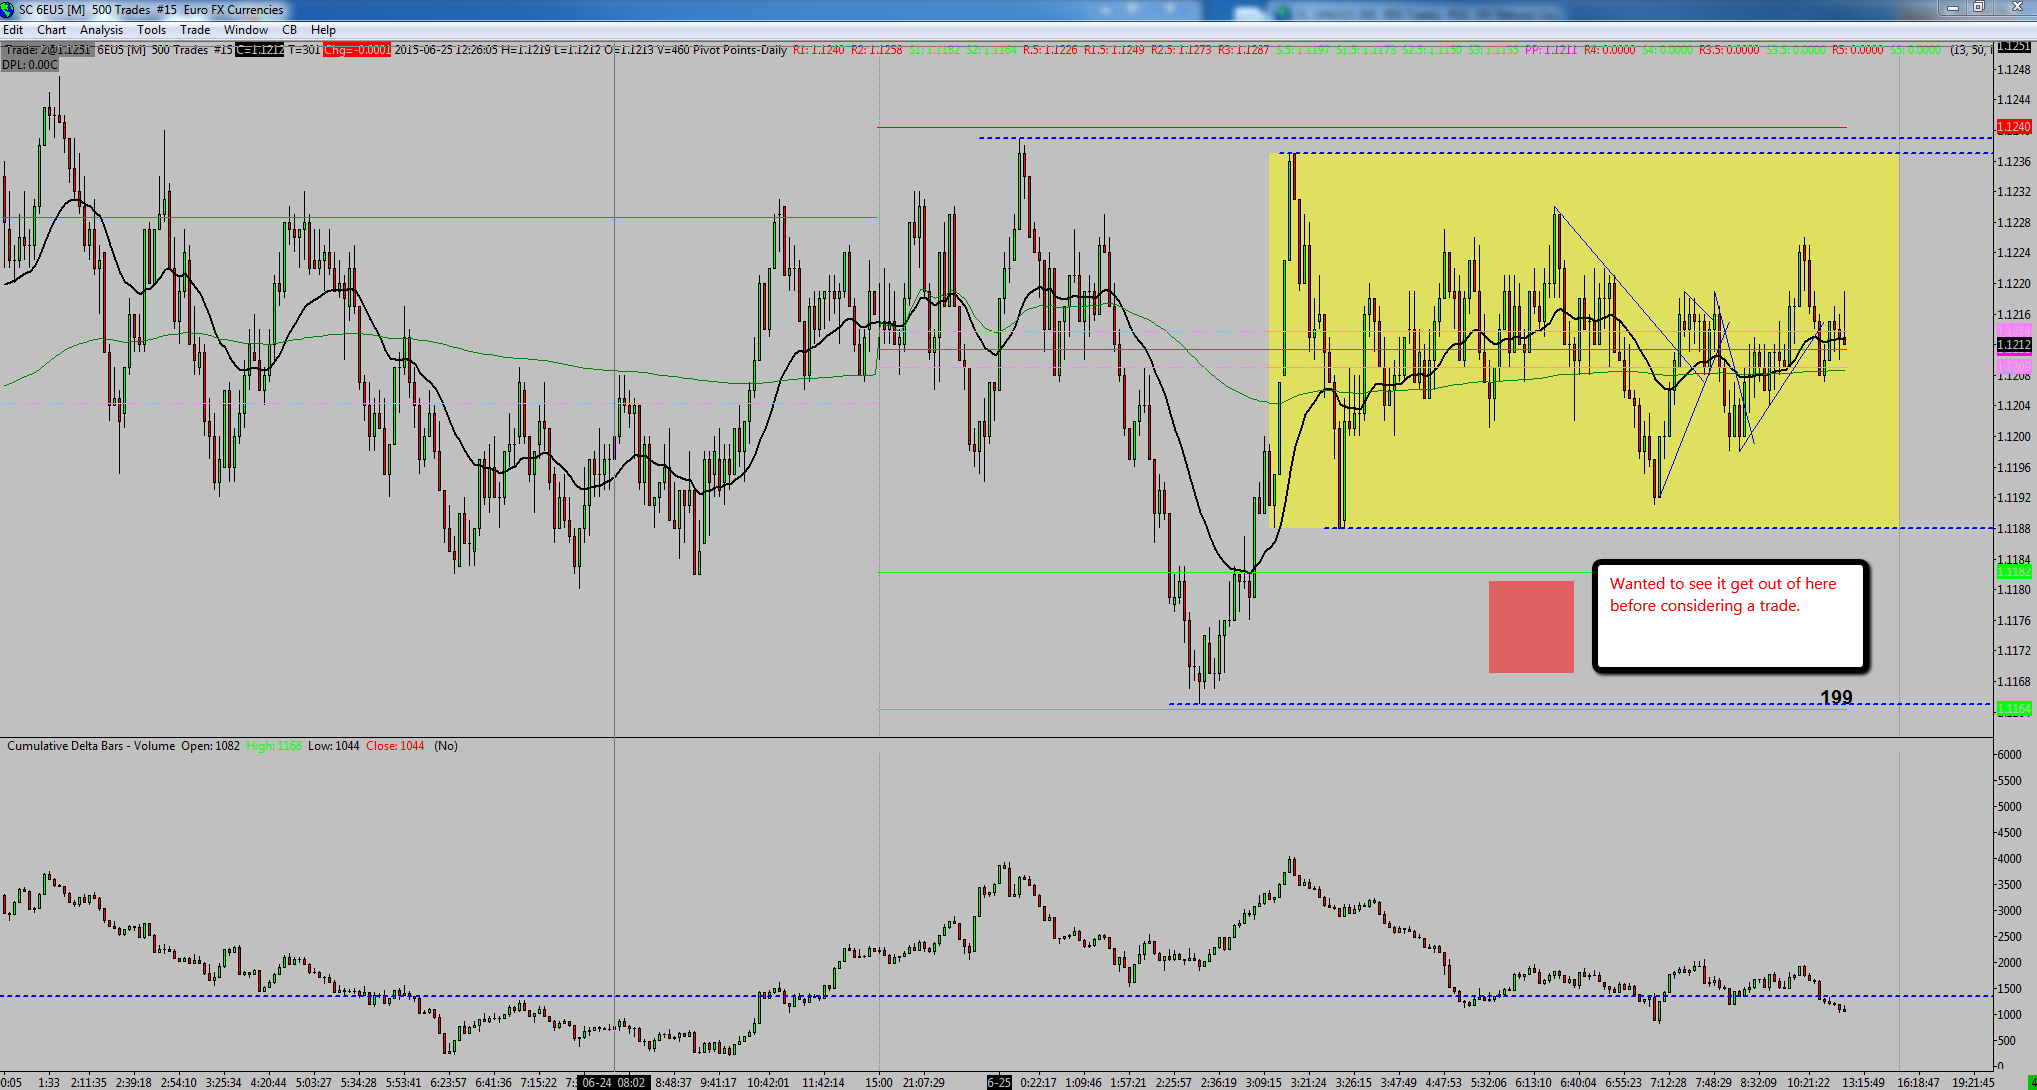Click the 'DPL: 0.00C' daily profit label

coord(30,65)
